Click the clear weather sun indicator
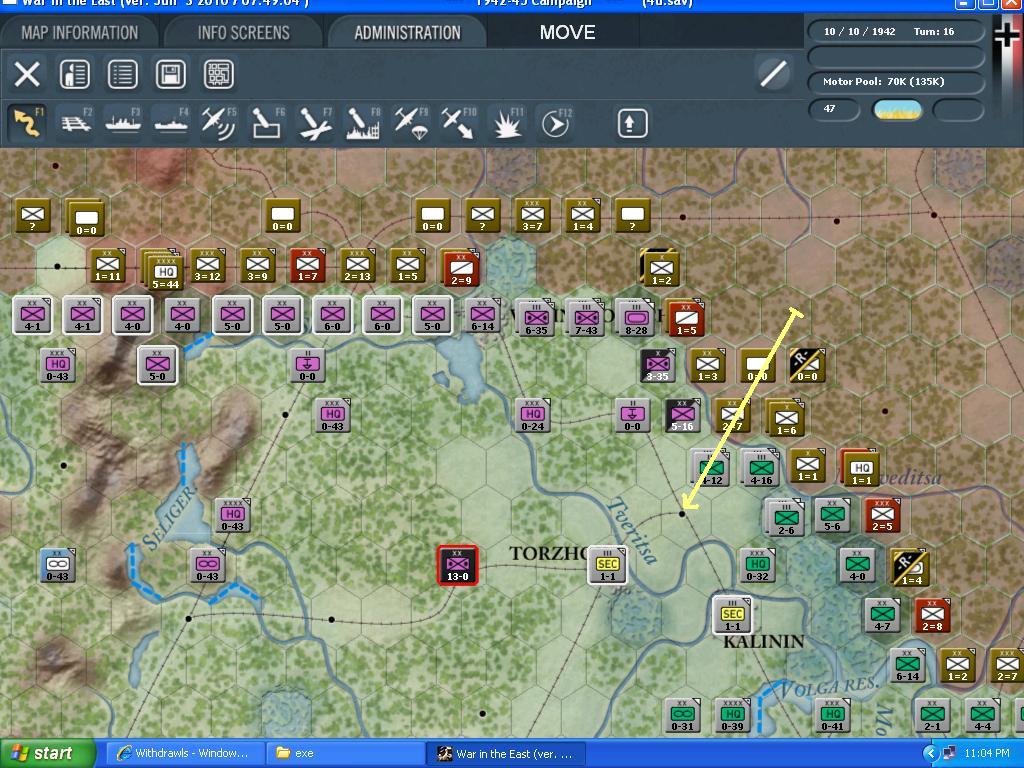Viewport: 1024px width, 768px height. click(898, 110)
